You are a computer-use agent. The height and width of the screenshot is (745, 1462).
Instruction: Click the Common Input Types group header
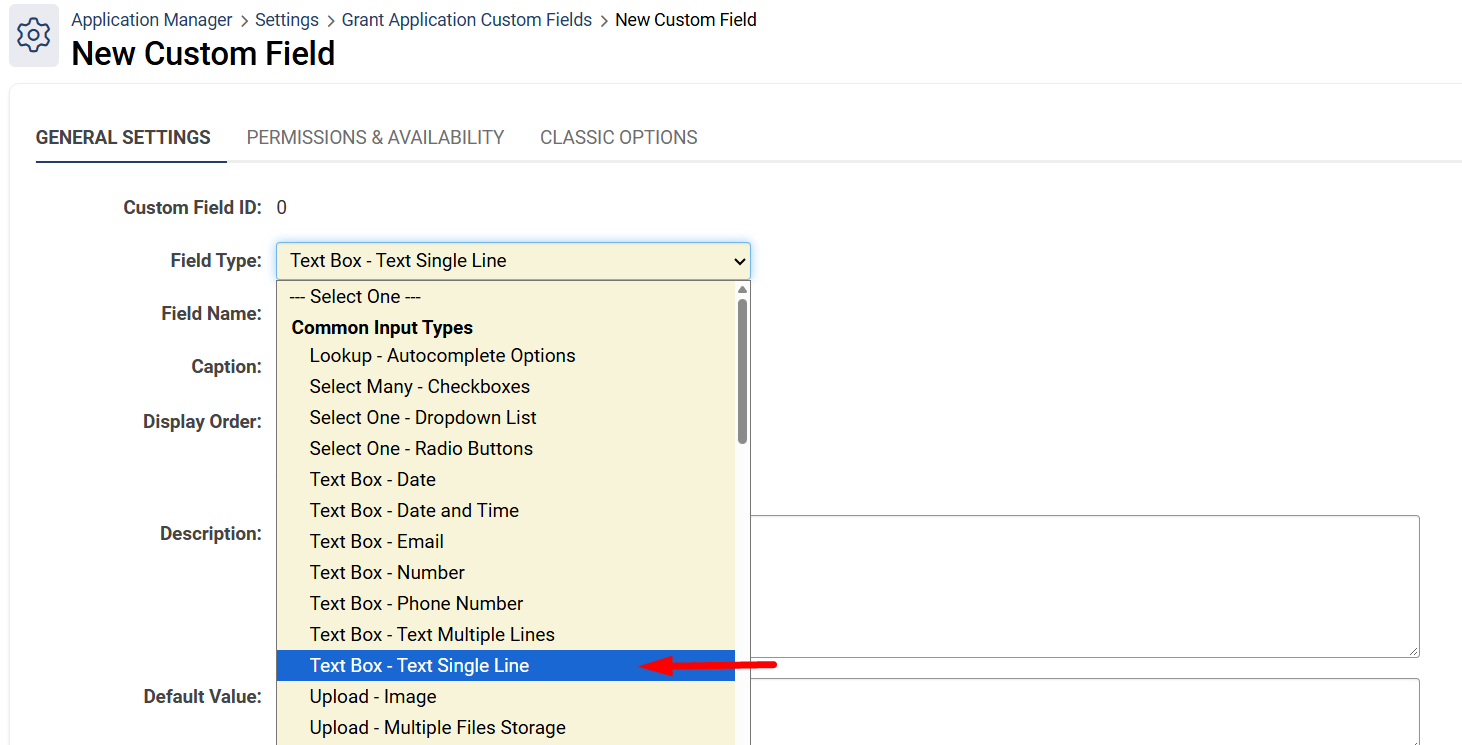coord(382,328)
